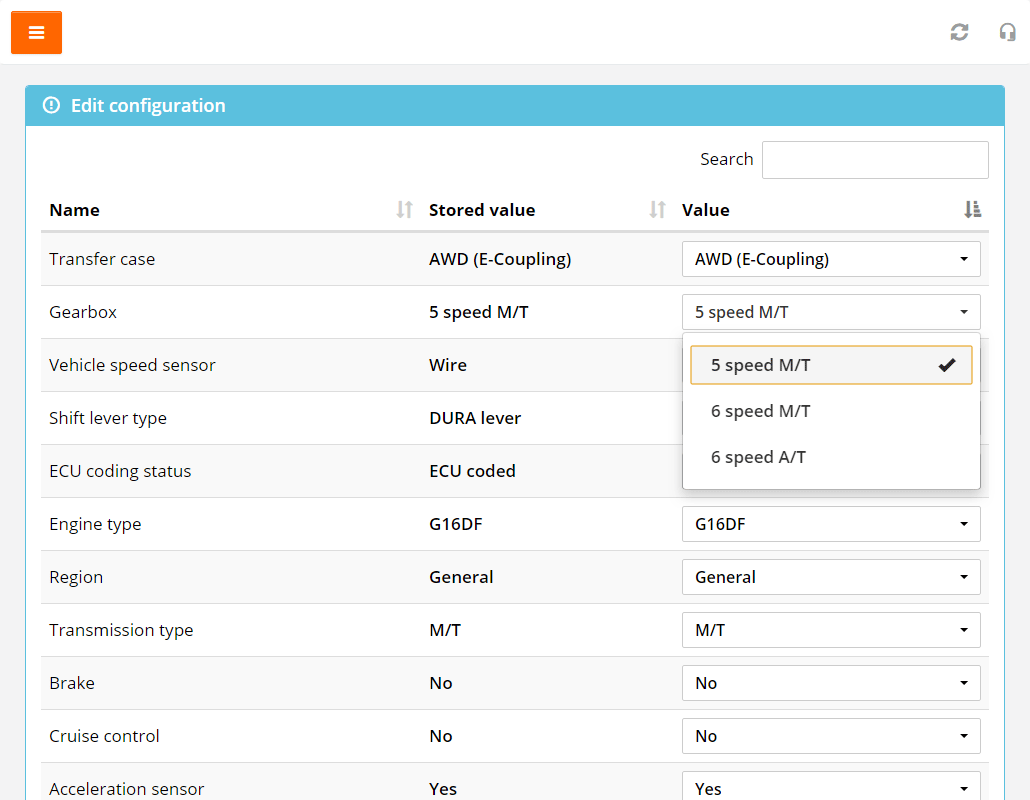Sort by Value column icon
Image resolution: width=1030 pixels, height=800 pixels.
(972, 210)
